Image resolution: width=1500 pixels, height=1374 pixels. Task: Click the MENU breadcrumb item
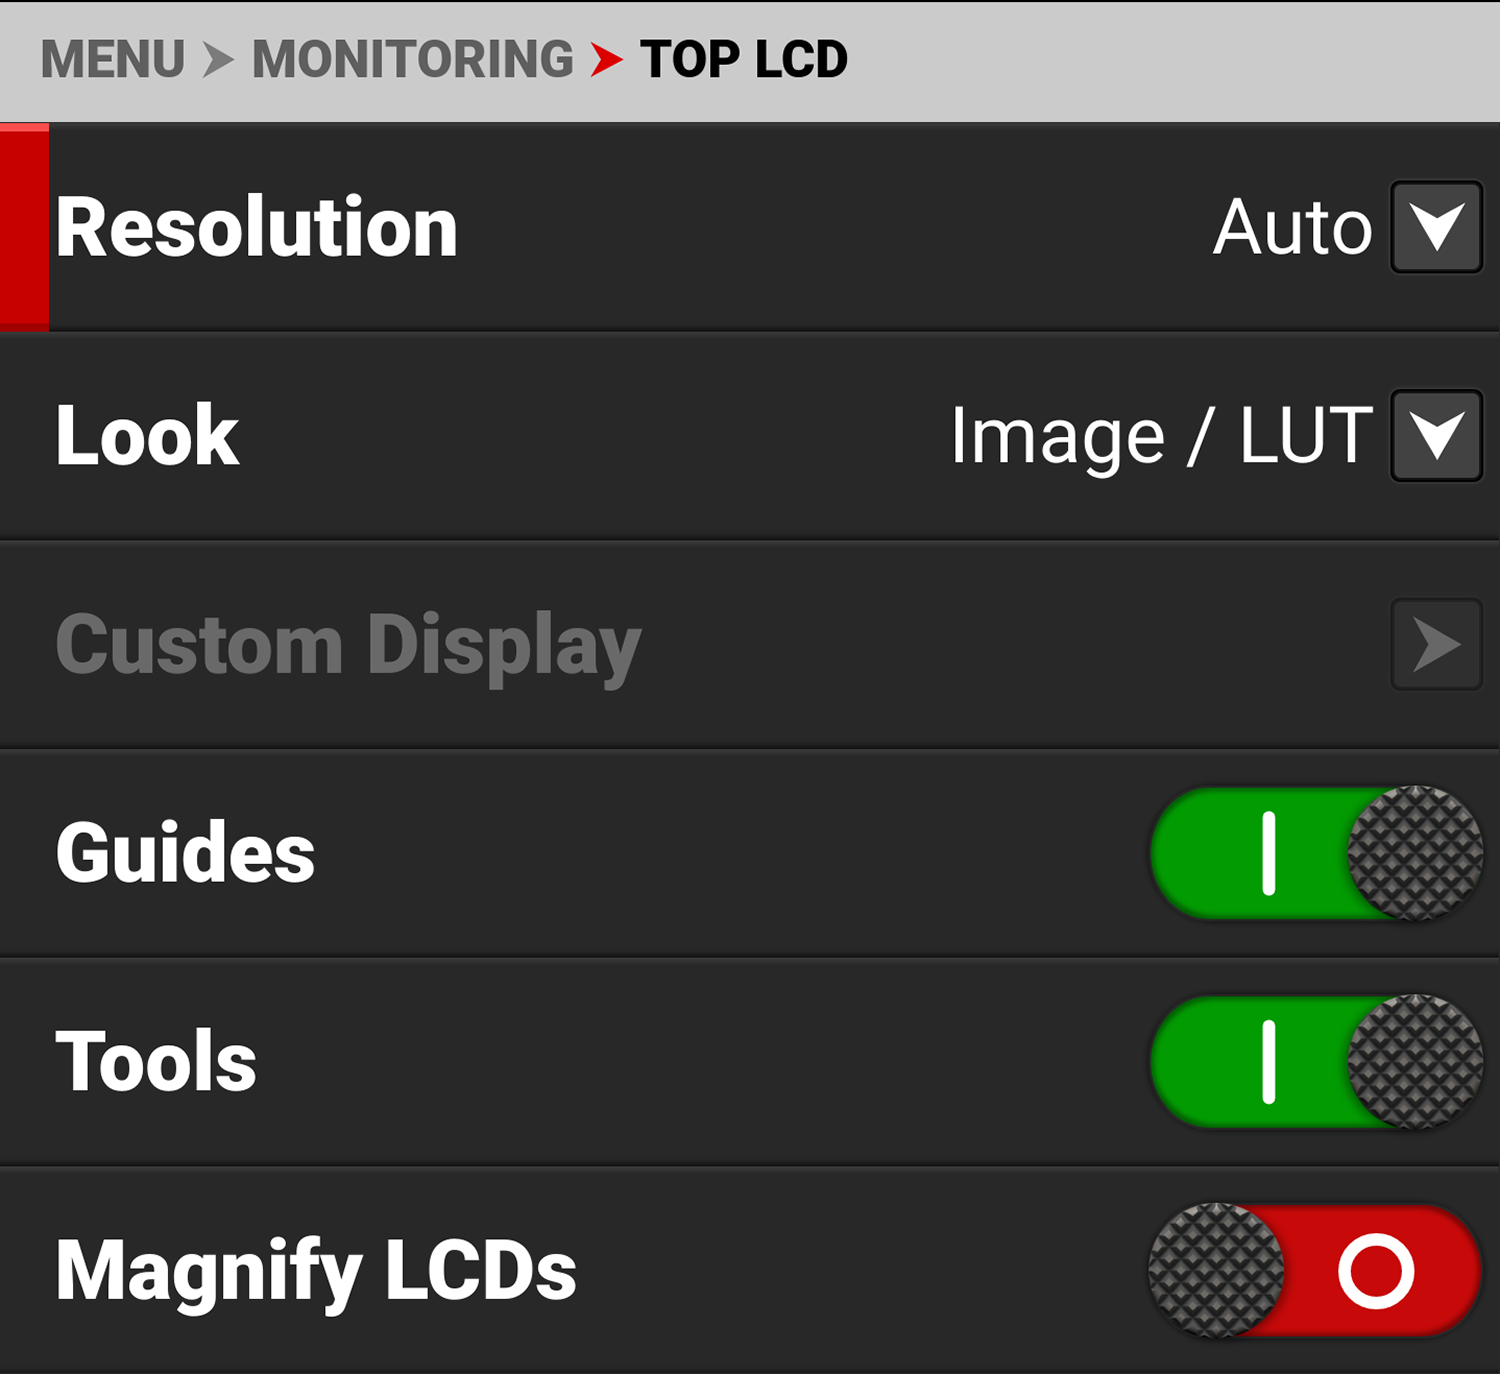pyautogui.click(x=115, y=58)
